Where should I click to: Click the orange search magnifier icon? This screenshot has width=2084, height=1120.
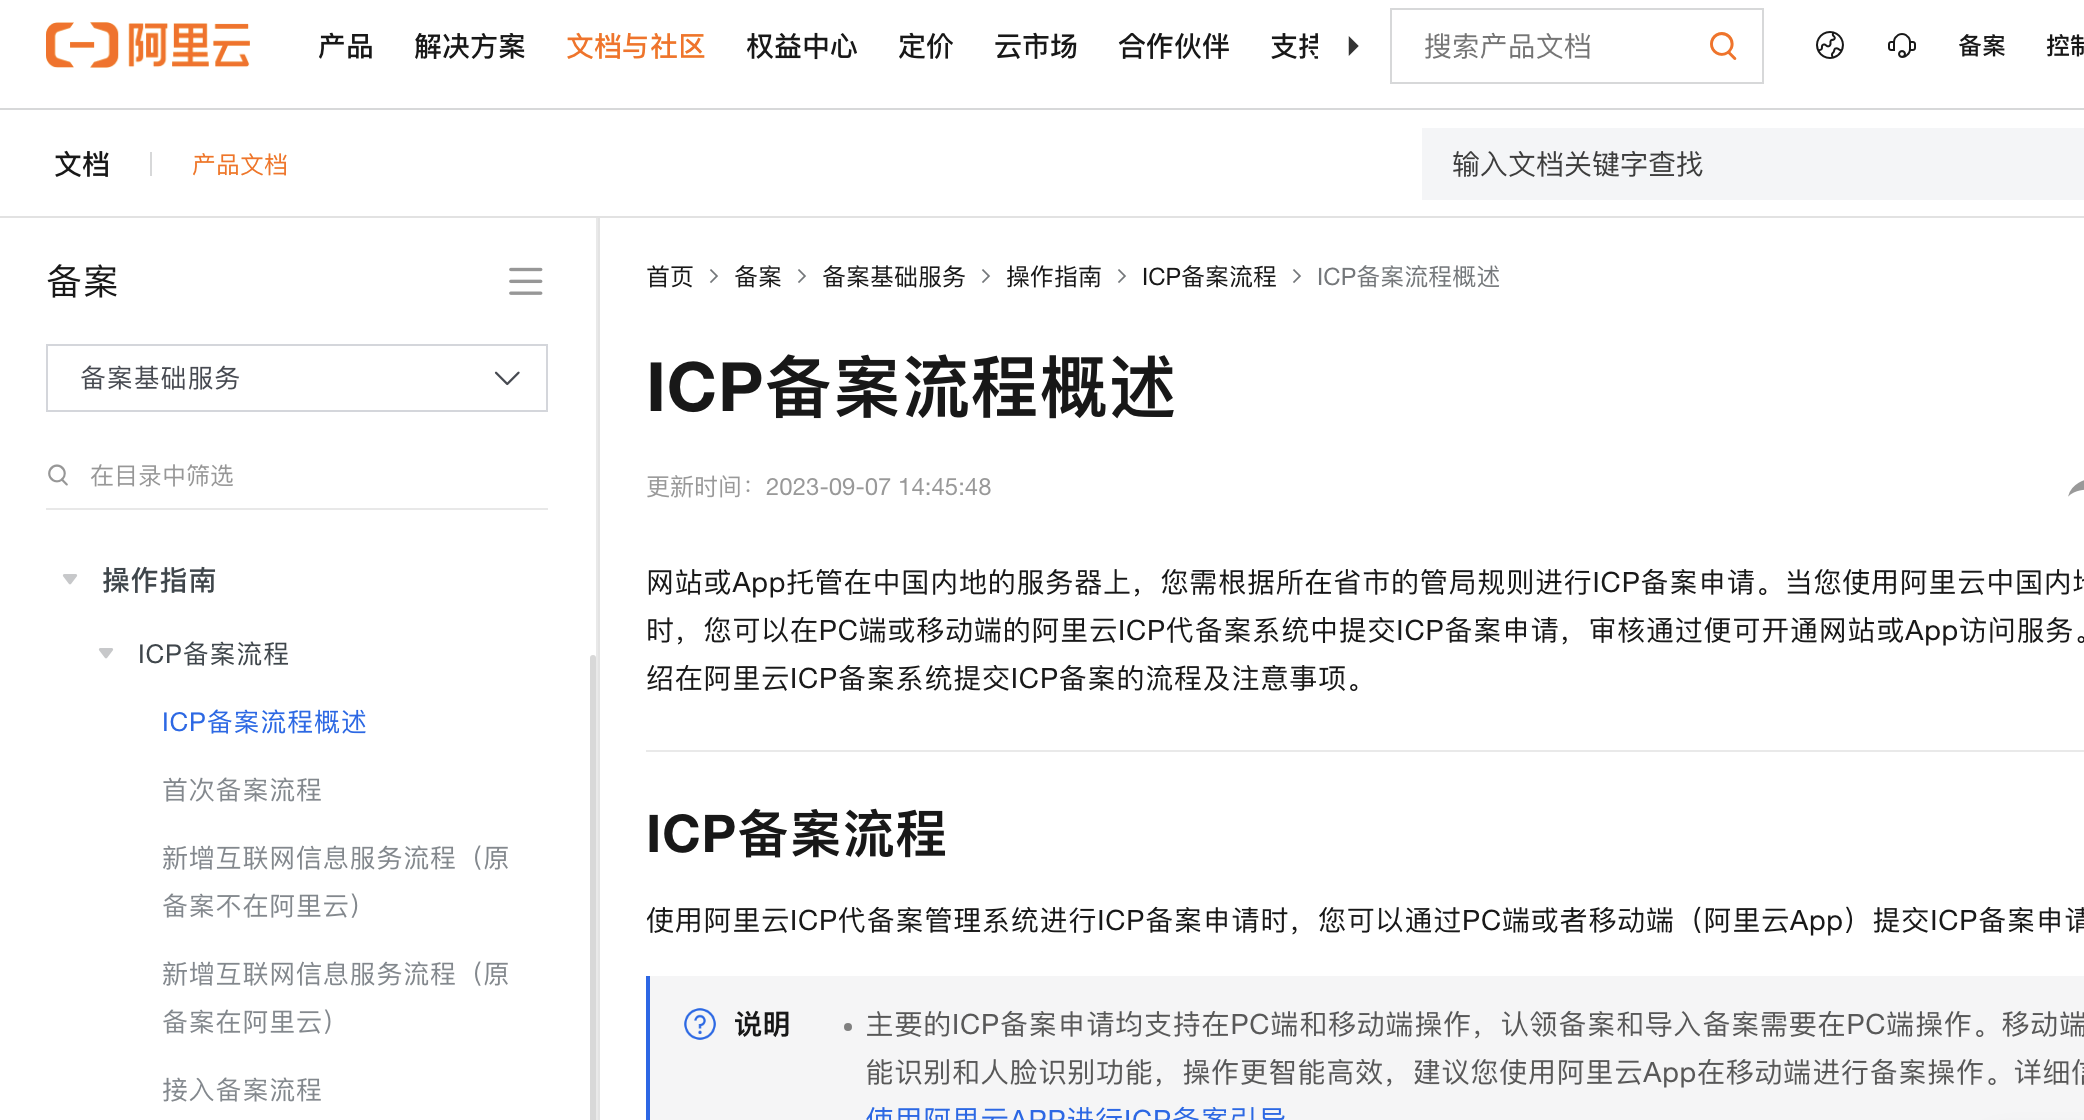point(1722,46)
